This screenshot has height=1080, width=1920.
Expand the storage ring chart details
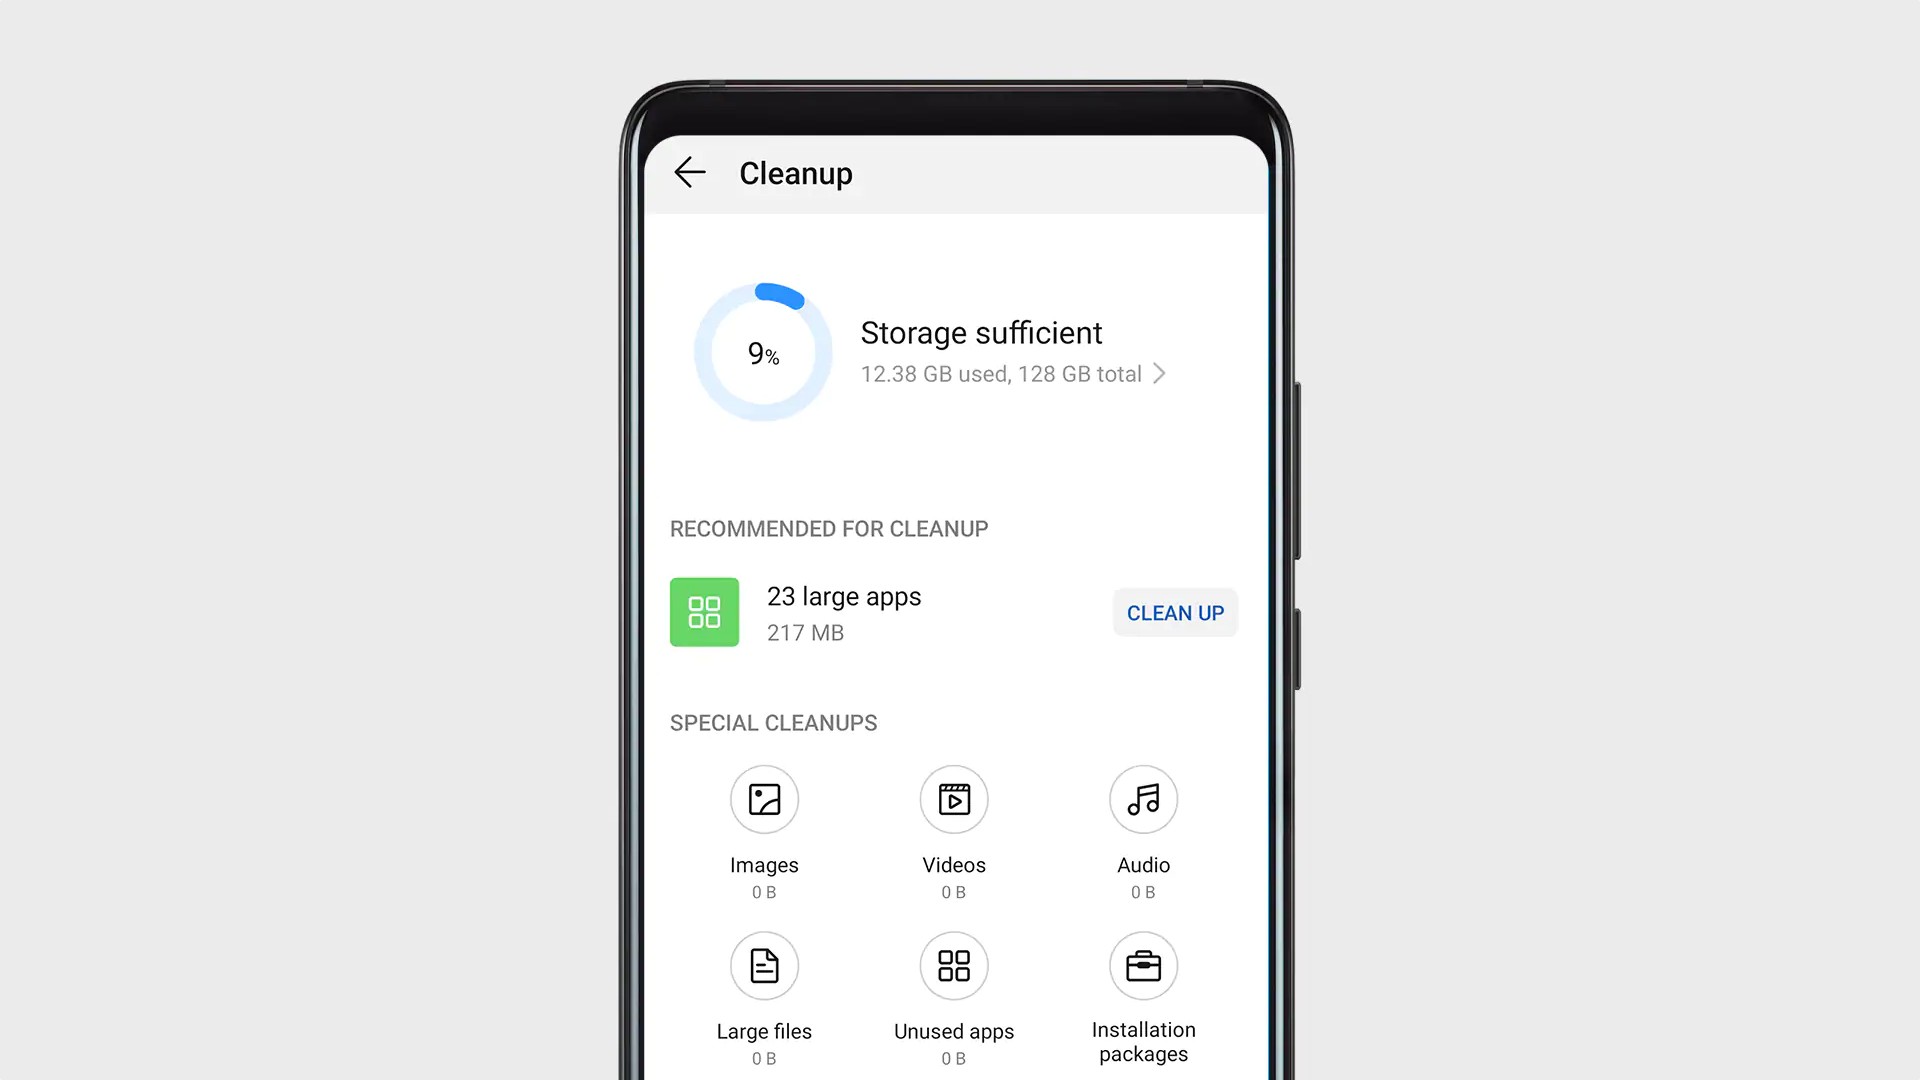pos(1160,375)
